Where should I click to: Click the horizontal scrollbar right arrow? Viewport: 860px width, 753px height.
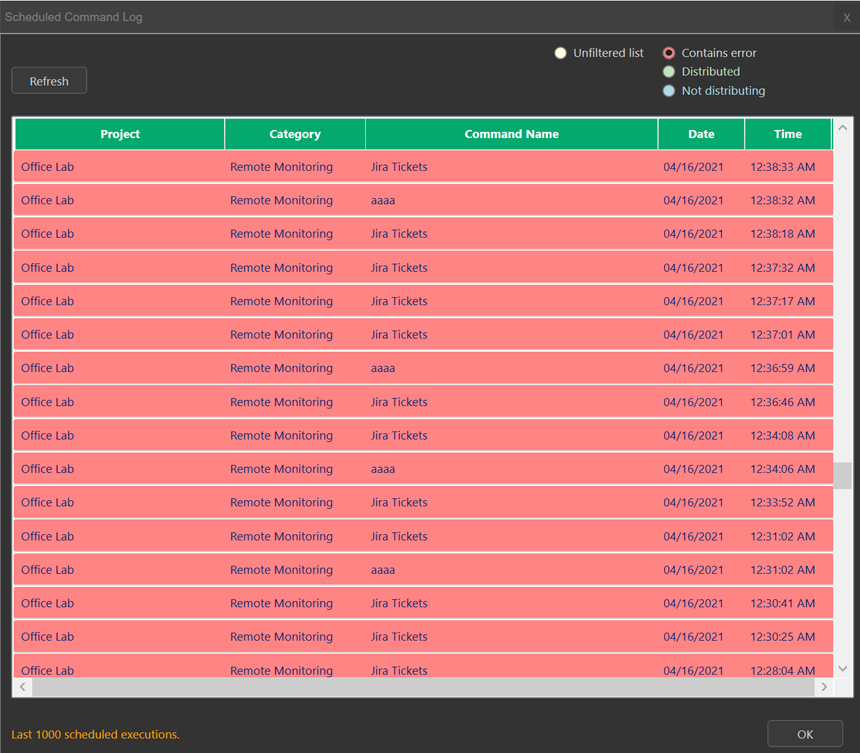(824, 687)
